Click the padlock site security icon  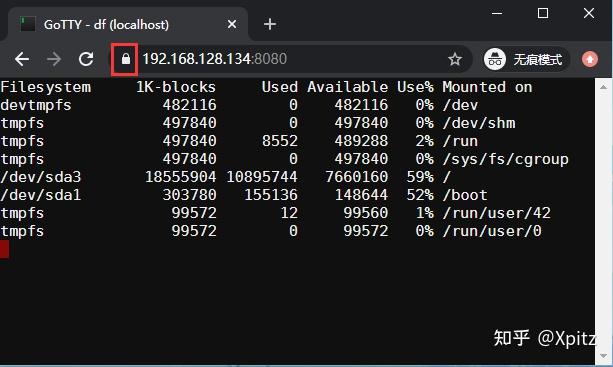(x=125, y=59)
